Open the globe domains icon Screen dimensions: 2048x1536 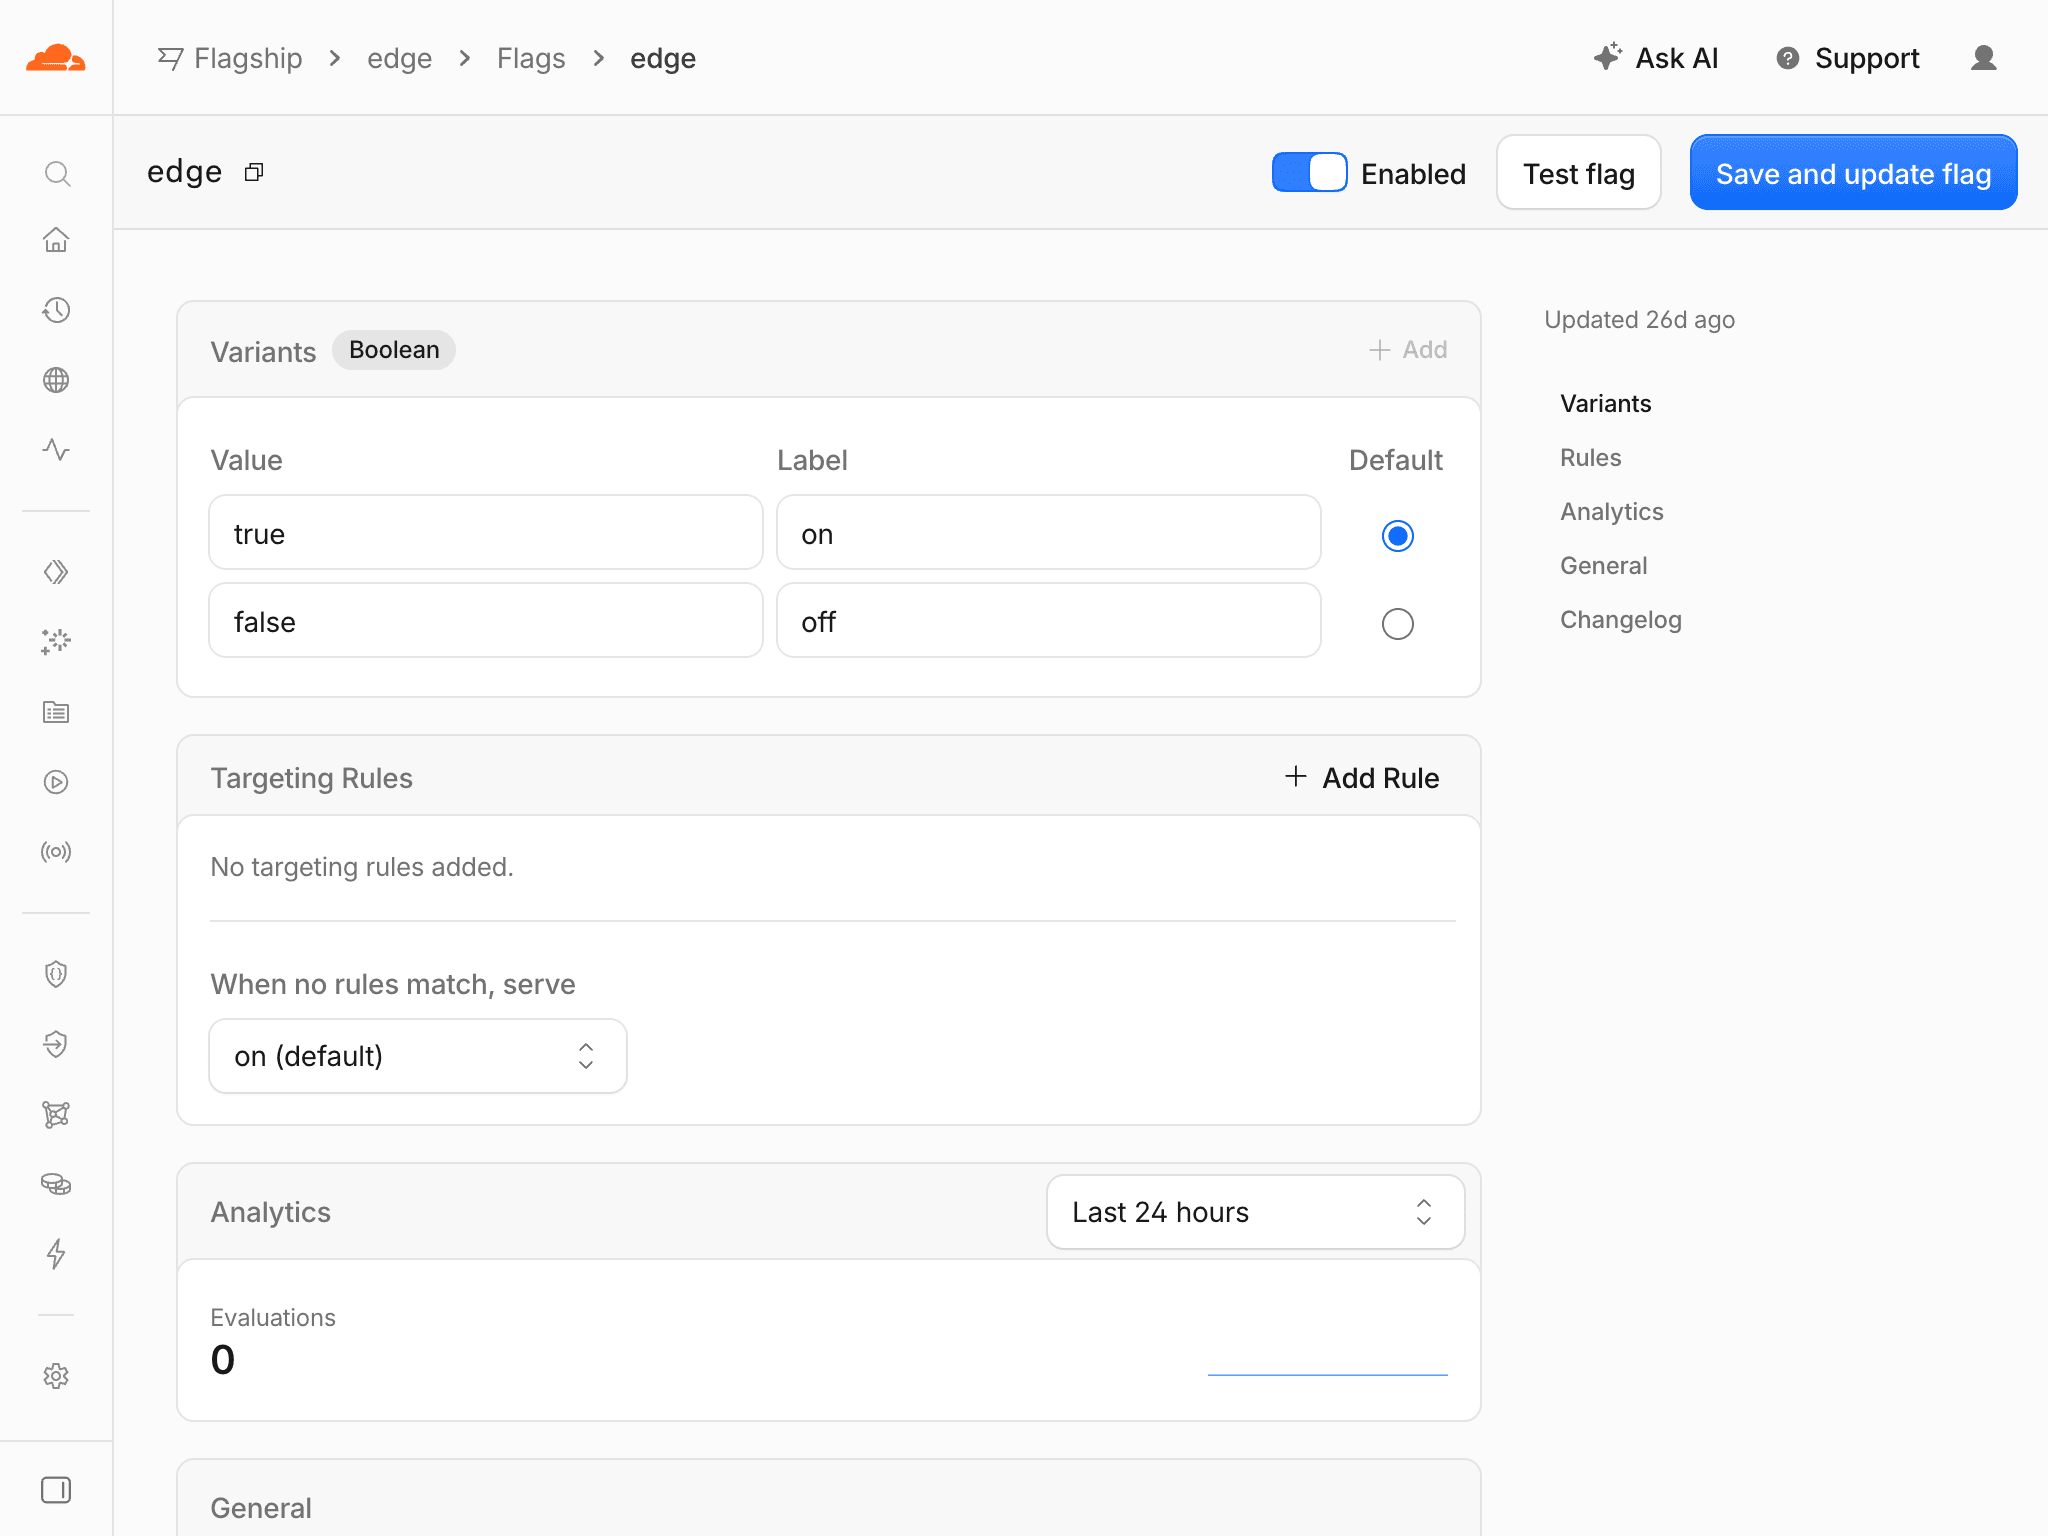pos(56,380)
